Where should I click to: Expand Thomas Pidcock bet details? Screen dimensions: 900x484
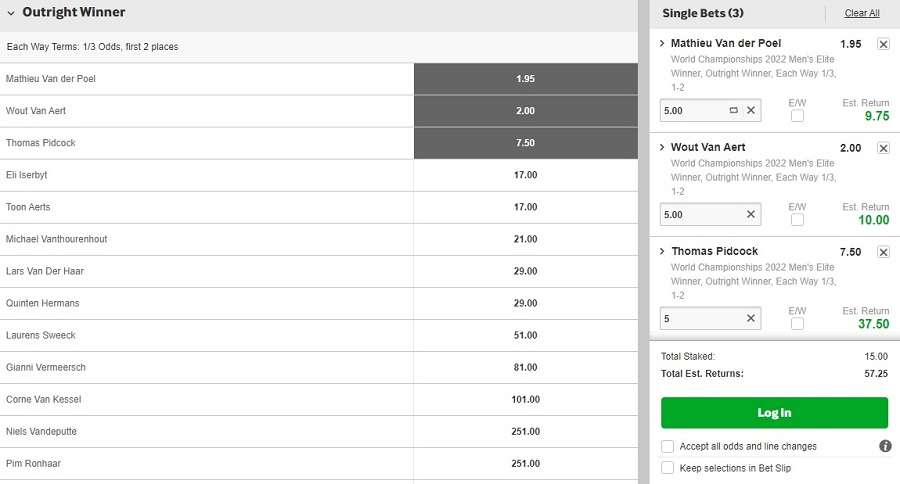pos(662,251)
